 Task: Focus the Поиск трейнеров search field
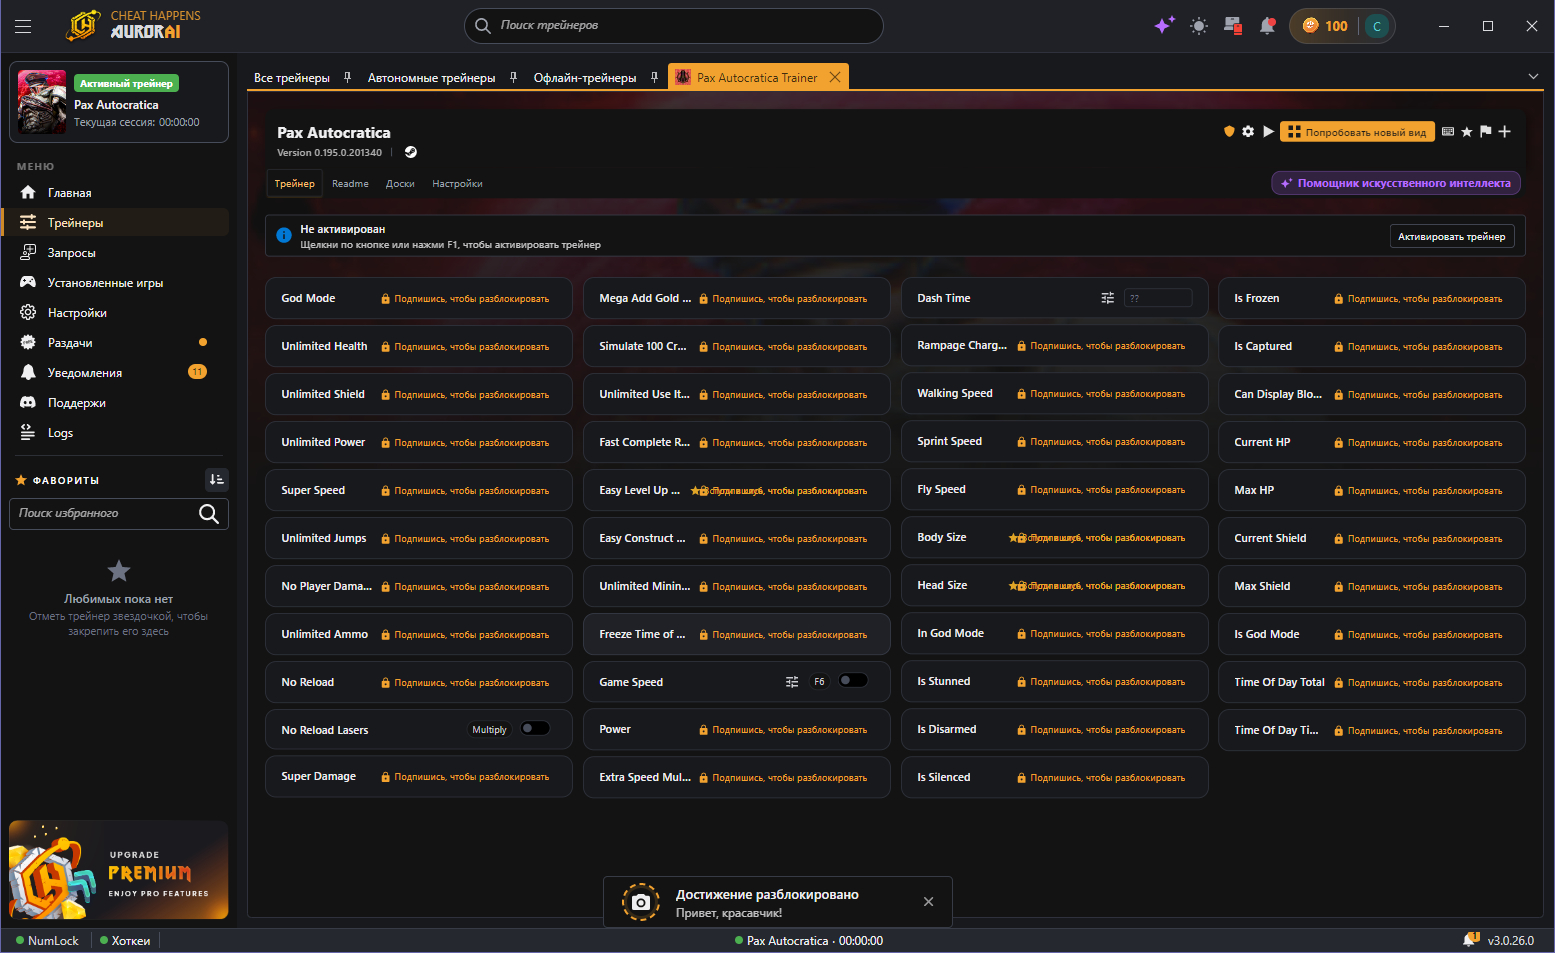tap(674, 26)
